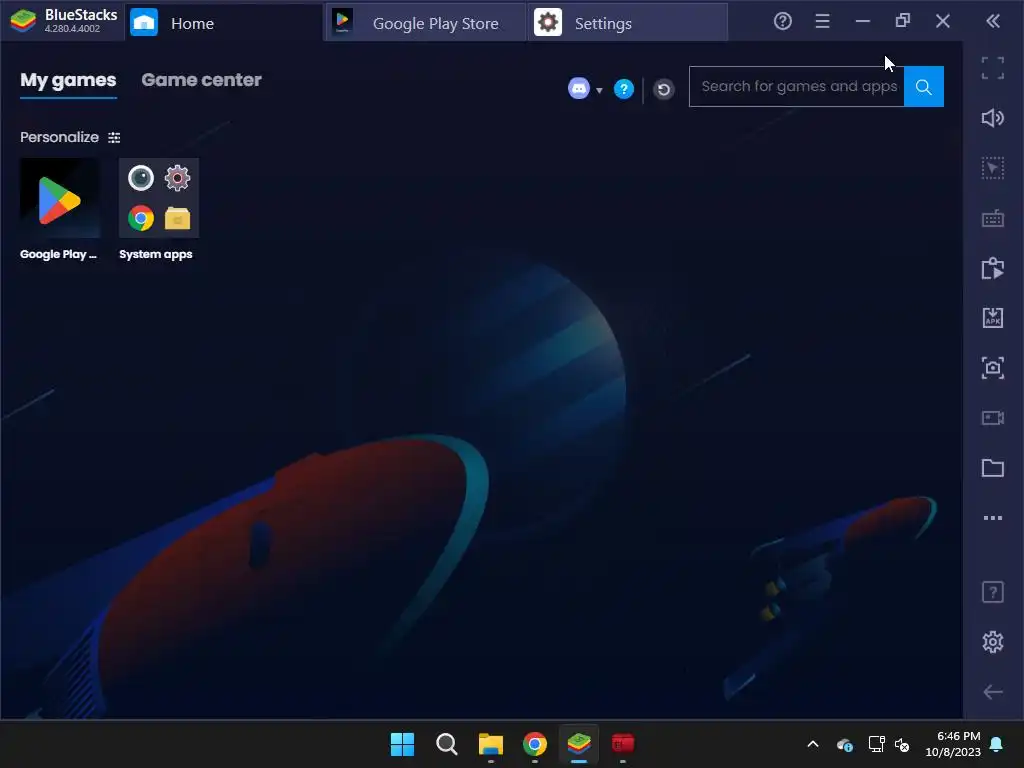Open the notification bell in taskbar
This screenshot has height=768, width=1024.
pyautogui.click(x=997, y=744)
